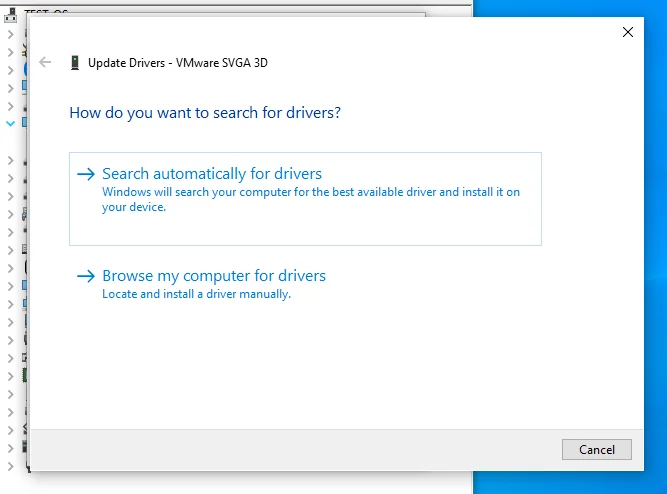Click 'Locate and install a driver manually' text
This screenshot has width=667, height=494.
(197, 294)
